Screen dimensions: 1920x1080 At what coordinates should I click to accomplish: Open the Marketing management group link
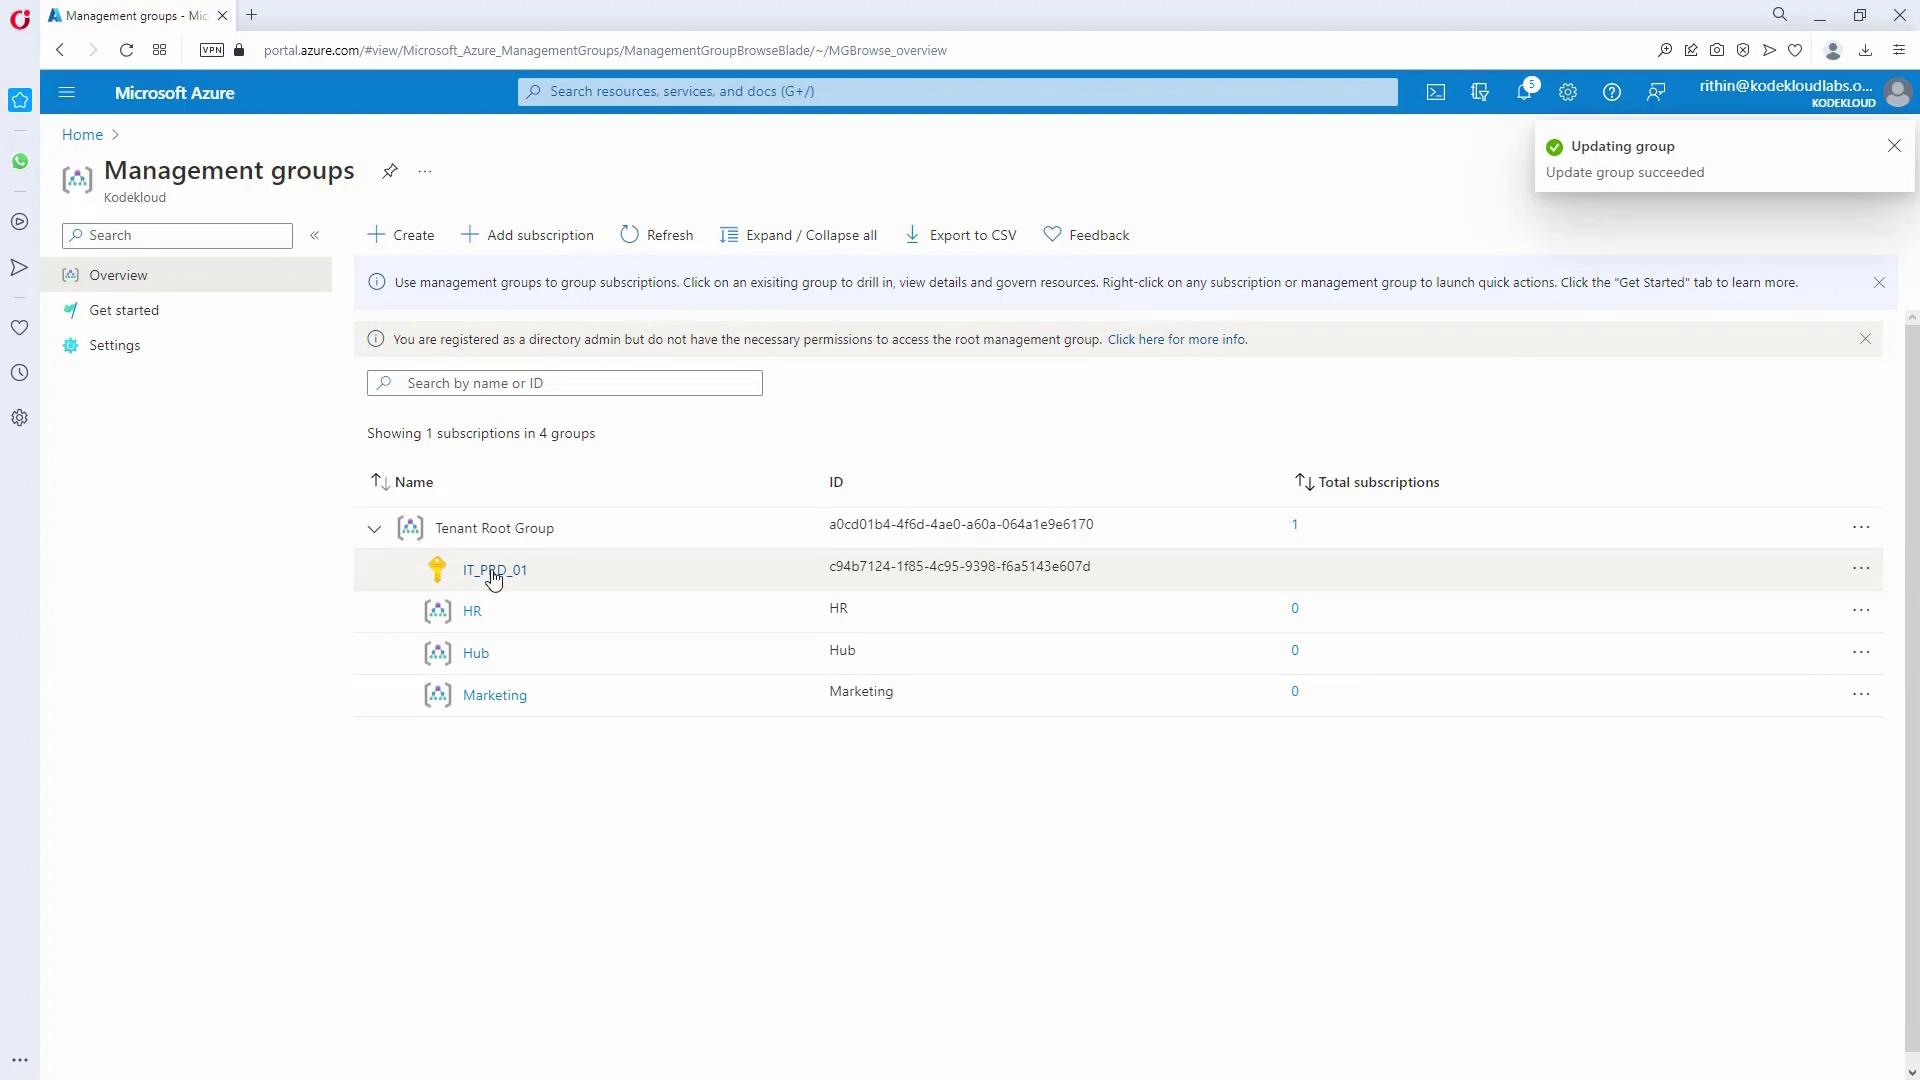click(495, 695)
